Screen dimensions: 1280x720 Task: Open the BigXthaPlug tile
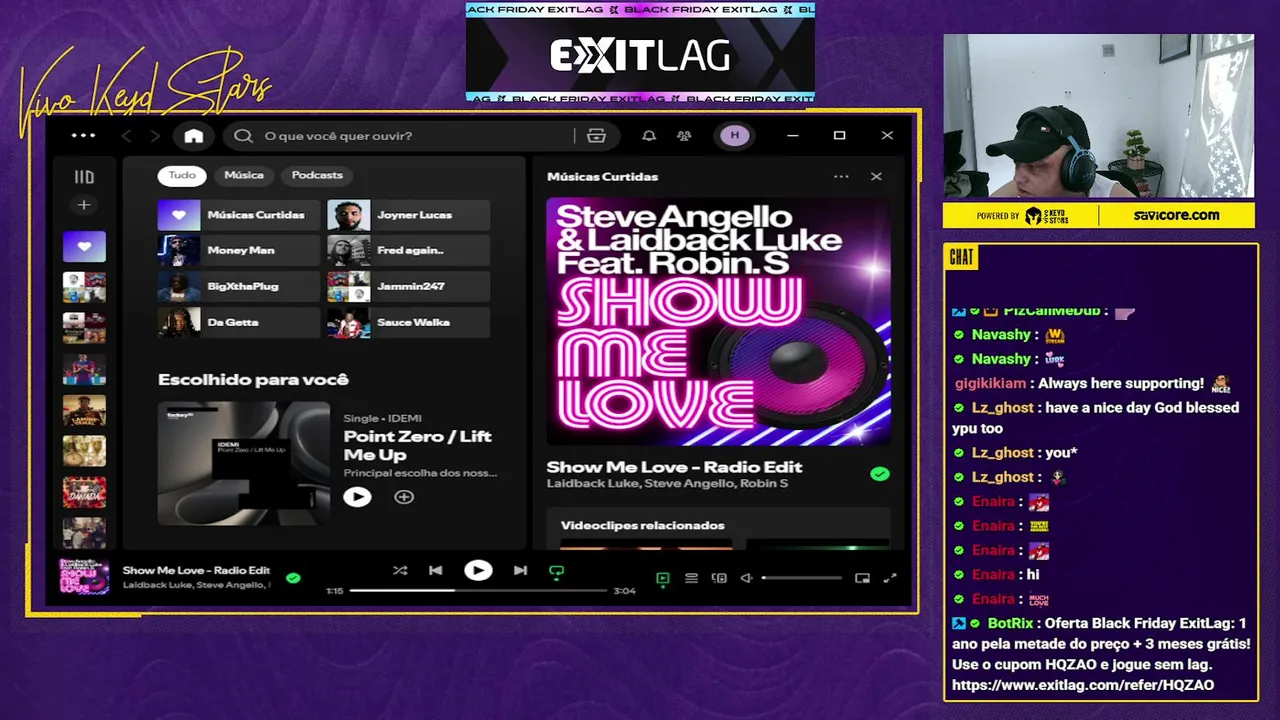[238, 287]
